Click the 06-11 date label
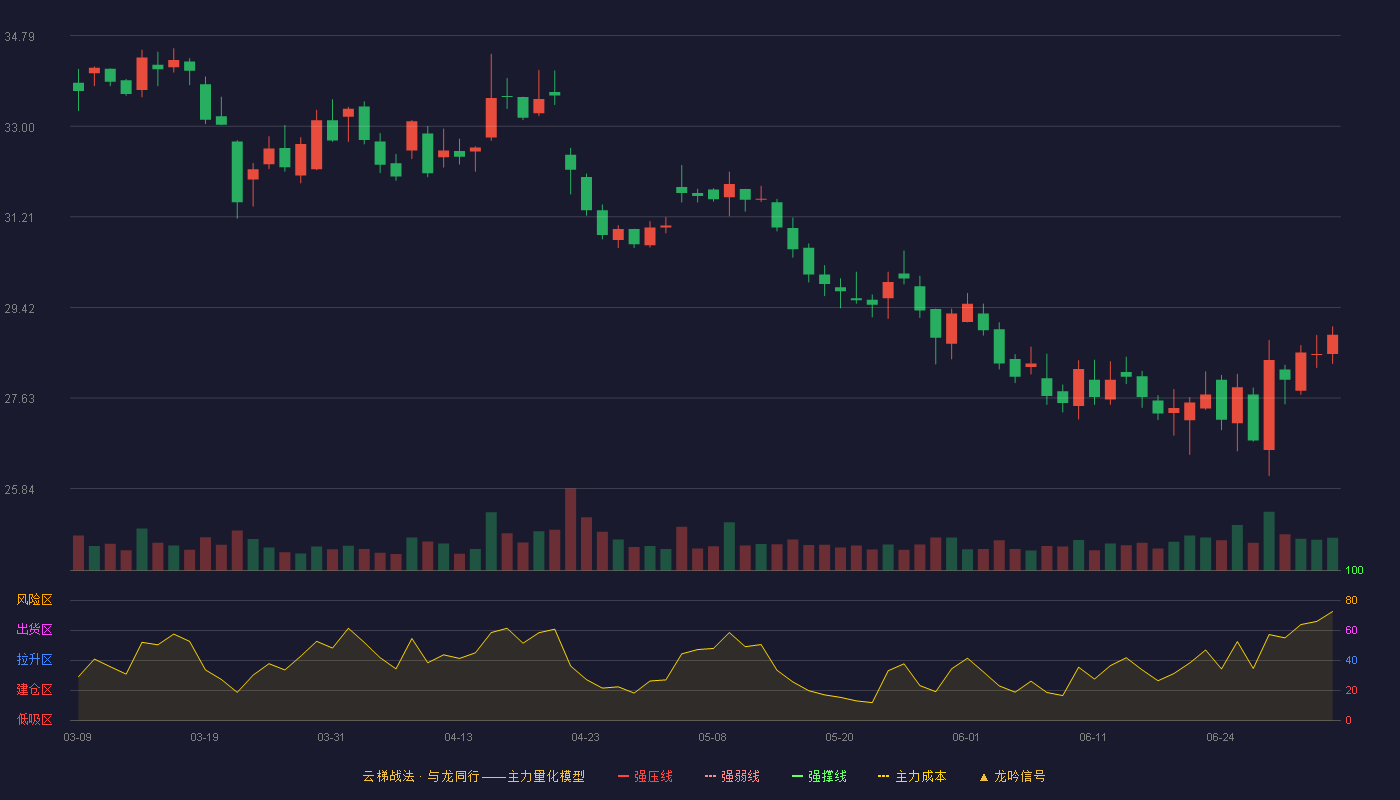 [x=1093, y=737]
